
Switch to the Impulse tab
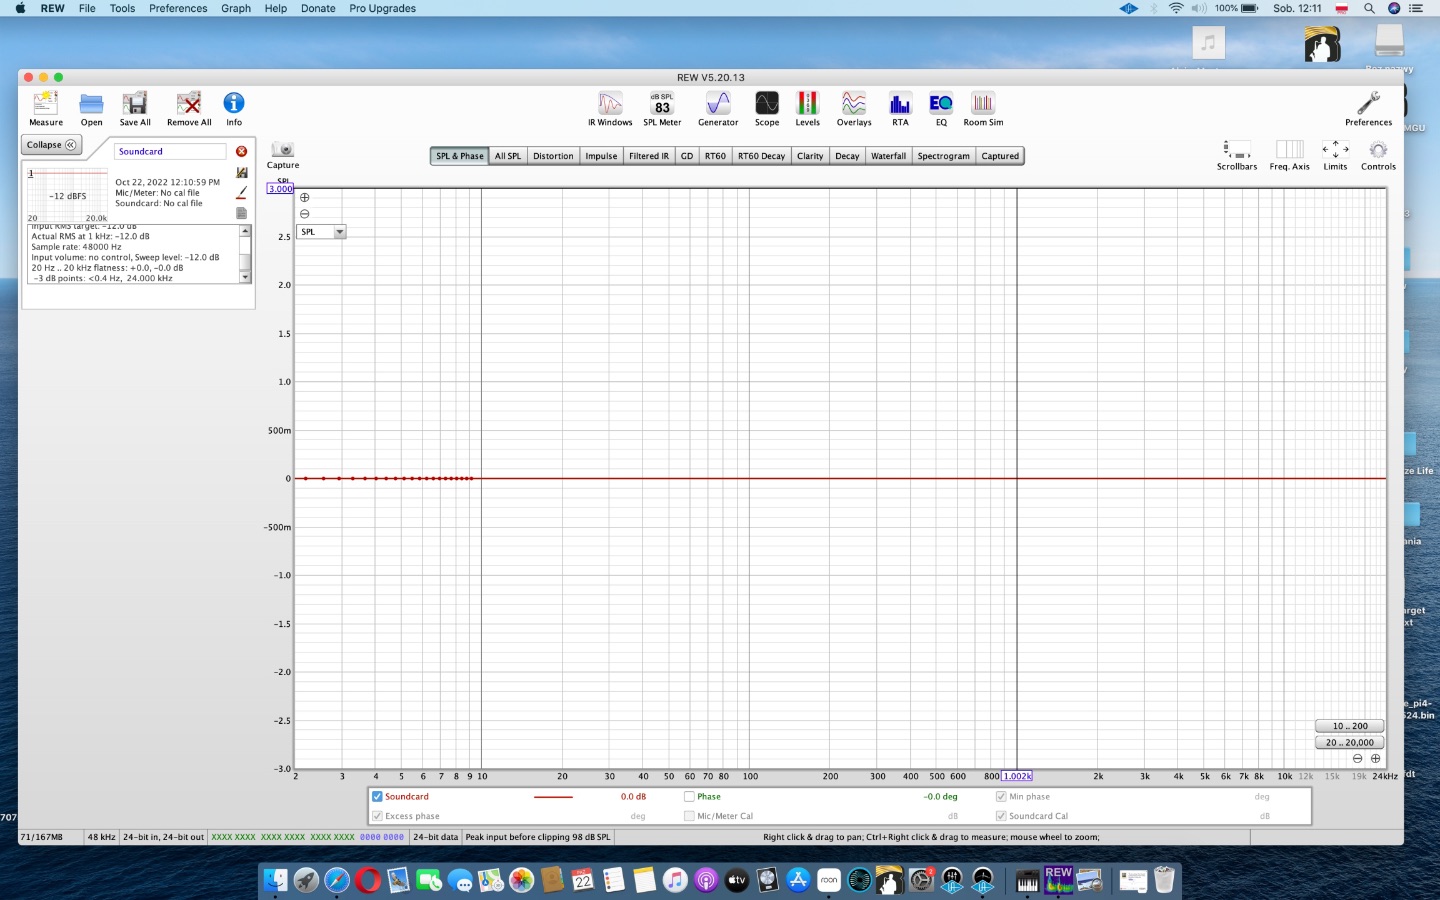601,156
